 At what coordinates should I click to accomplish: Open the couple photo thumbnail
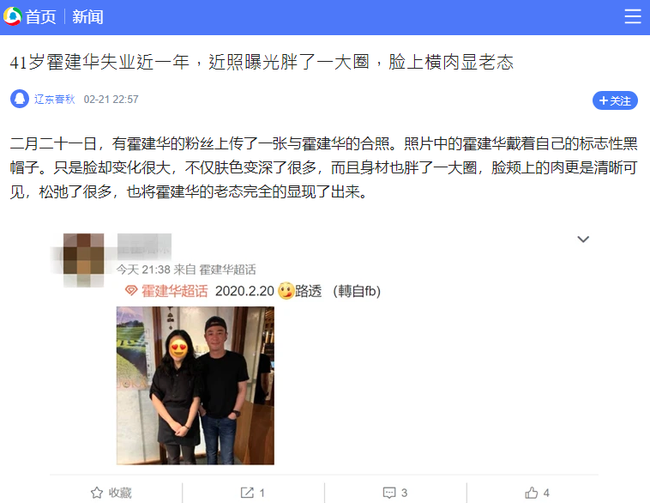pyautogui.click(x=195, y=386)
